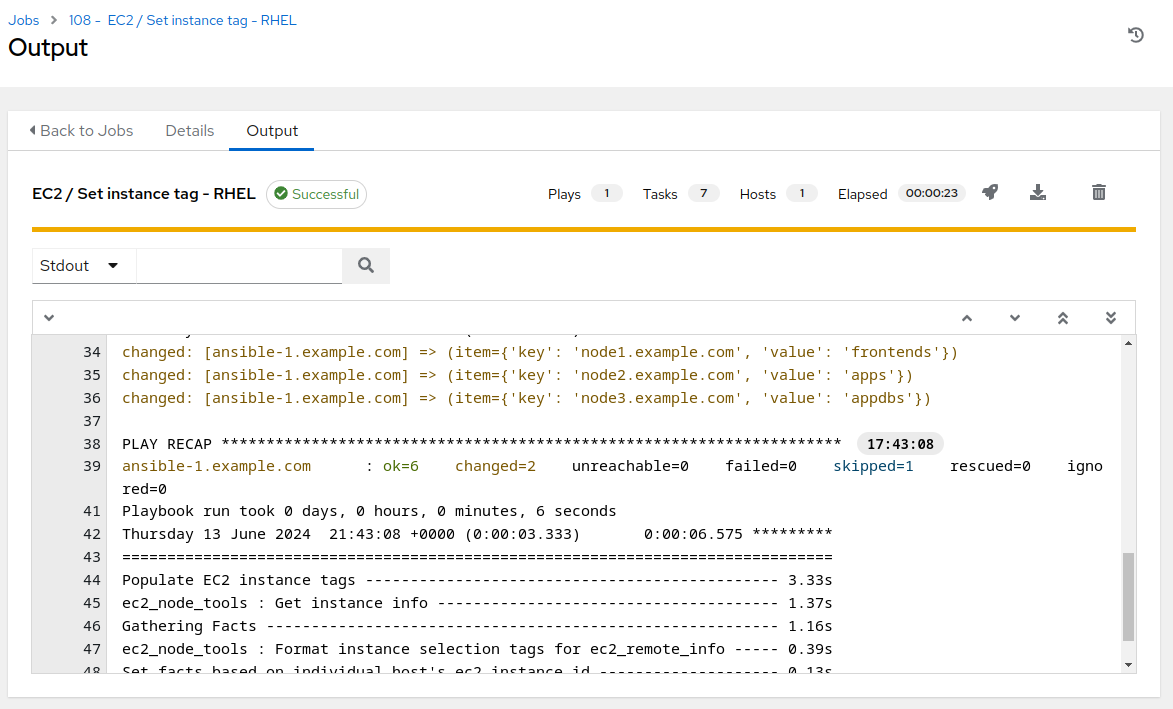The image size is (1173, 709).
Task: Click the search magnifier button
Action: [x=366, y=266]
